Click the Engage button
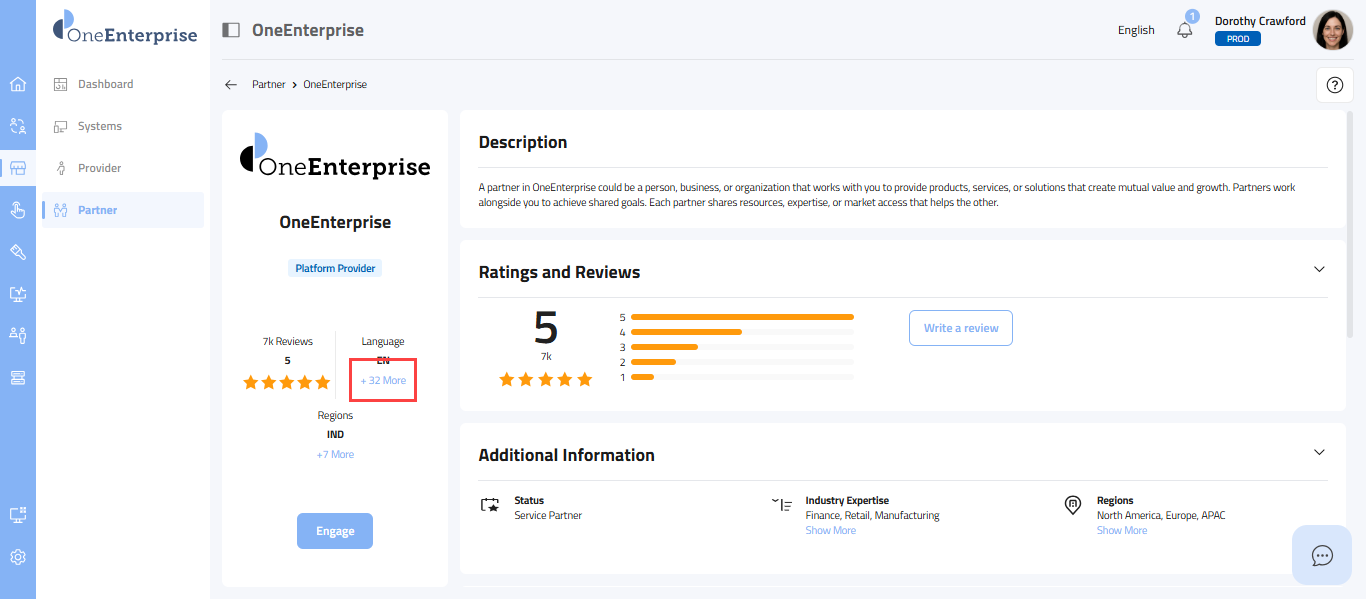This screenshot has height=599, width=1366. click(335, 531)
